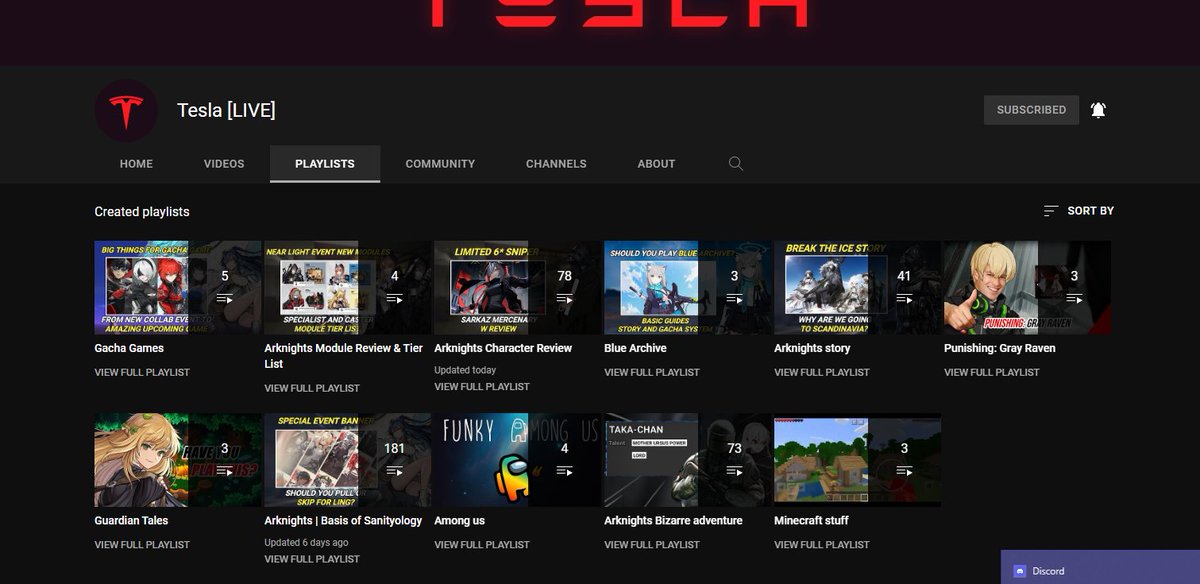View full playlist for Basis of Sanityology
Image resolution: width=1200 pixels, height=584 pixels.
(x=312, y=559)
